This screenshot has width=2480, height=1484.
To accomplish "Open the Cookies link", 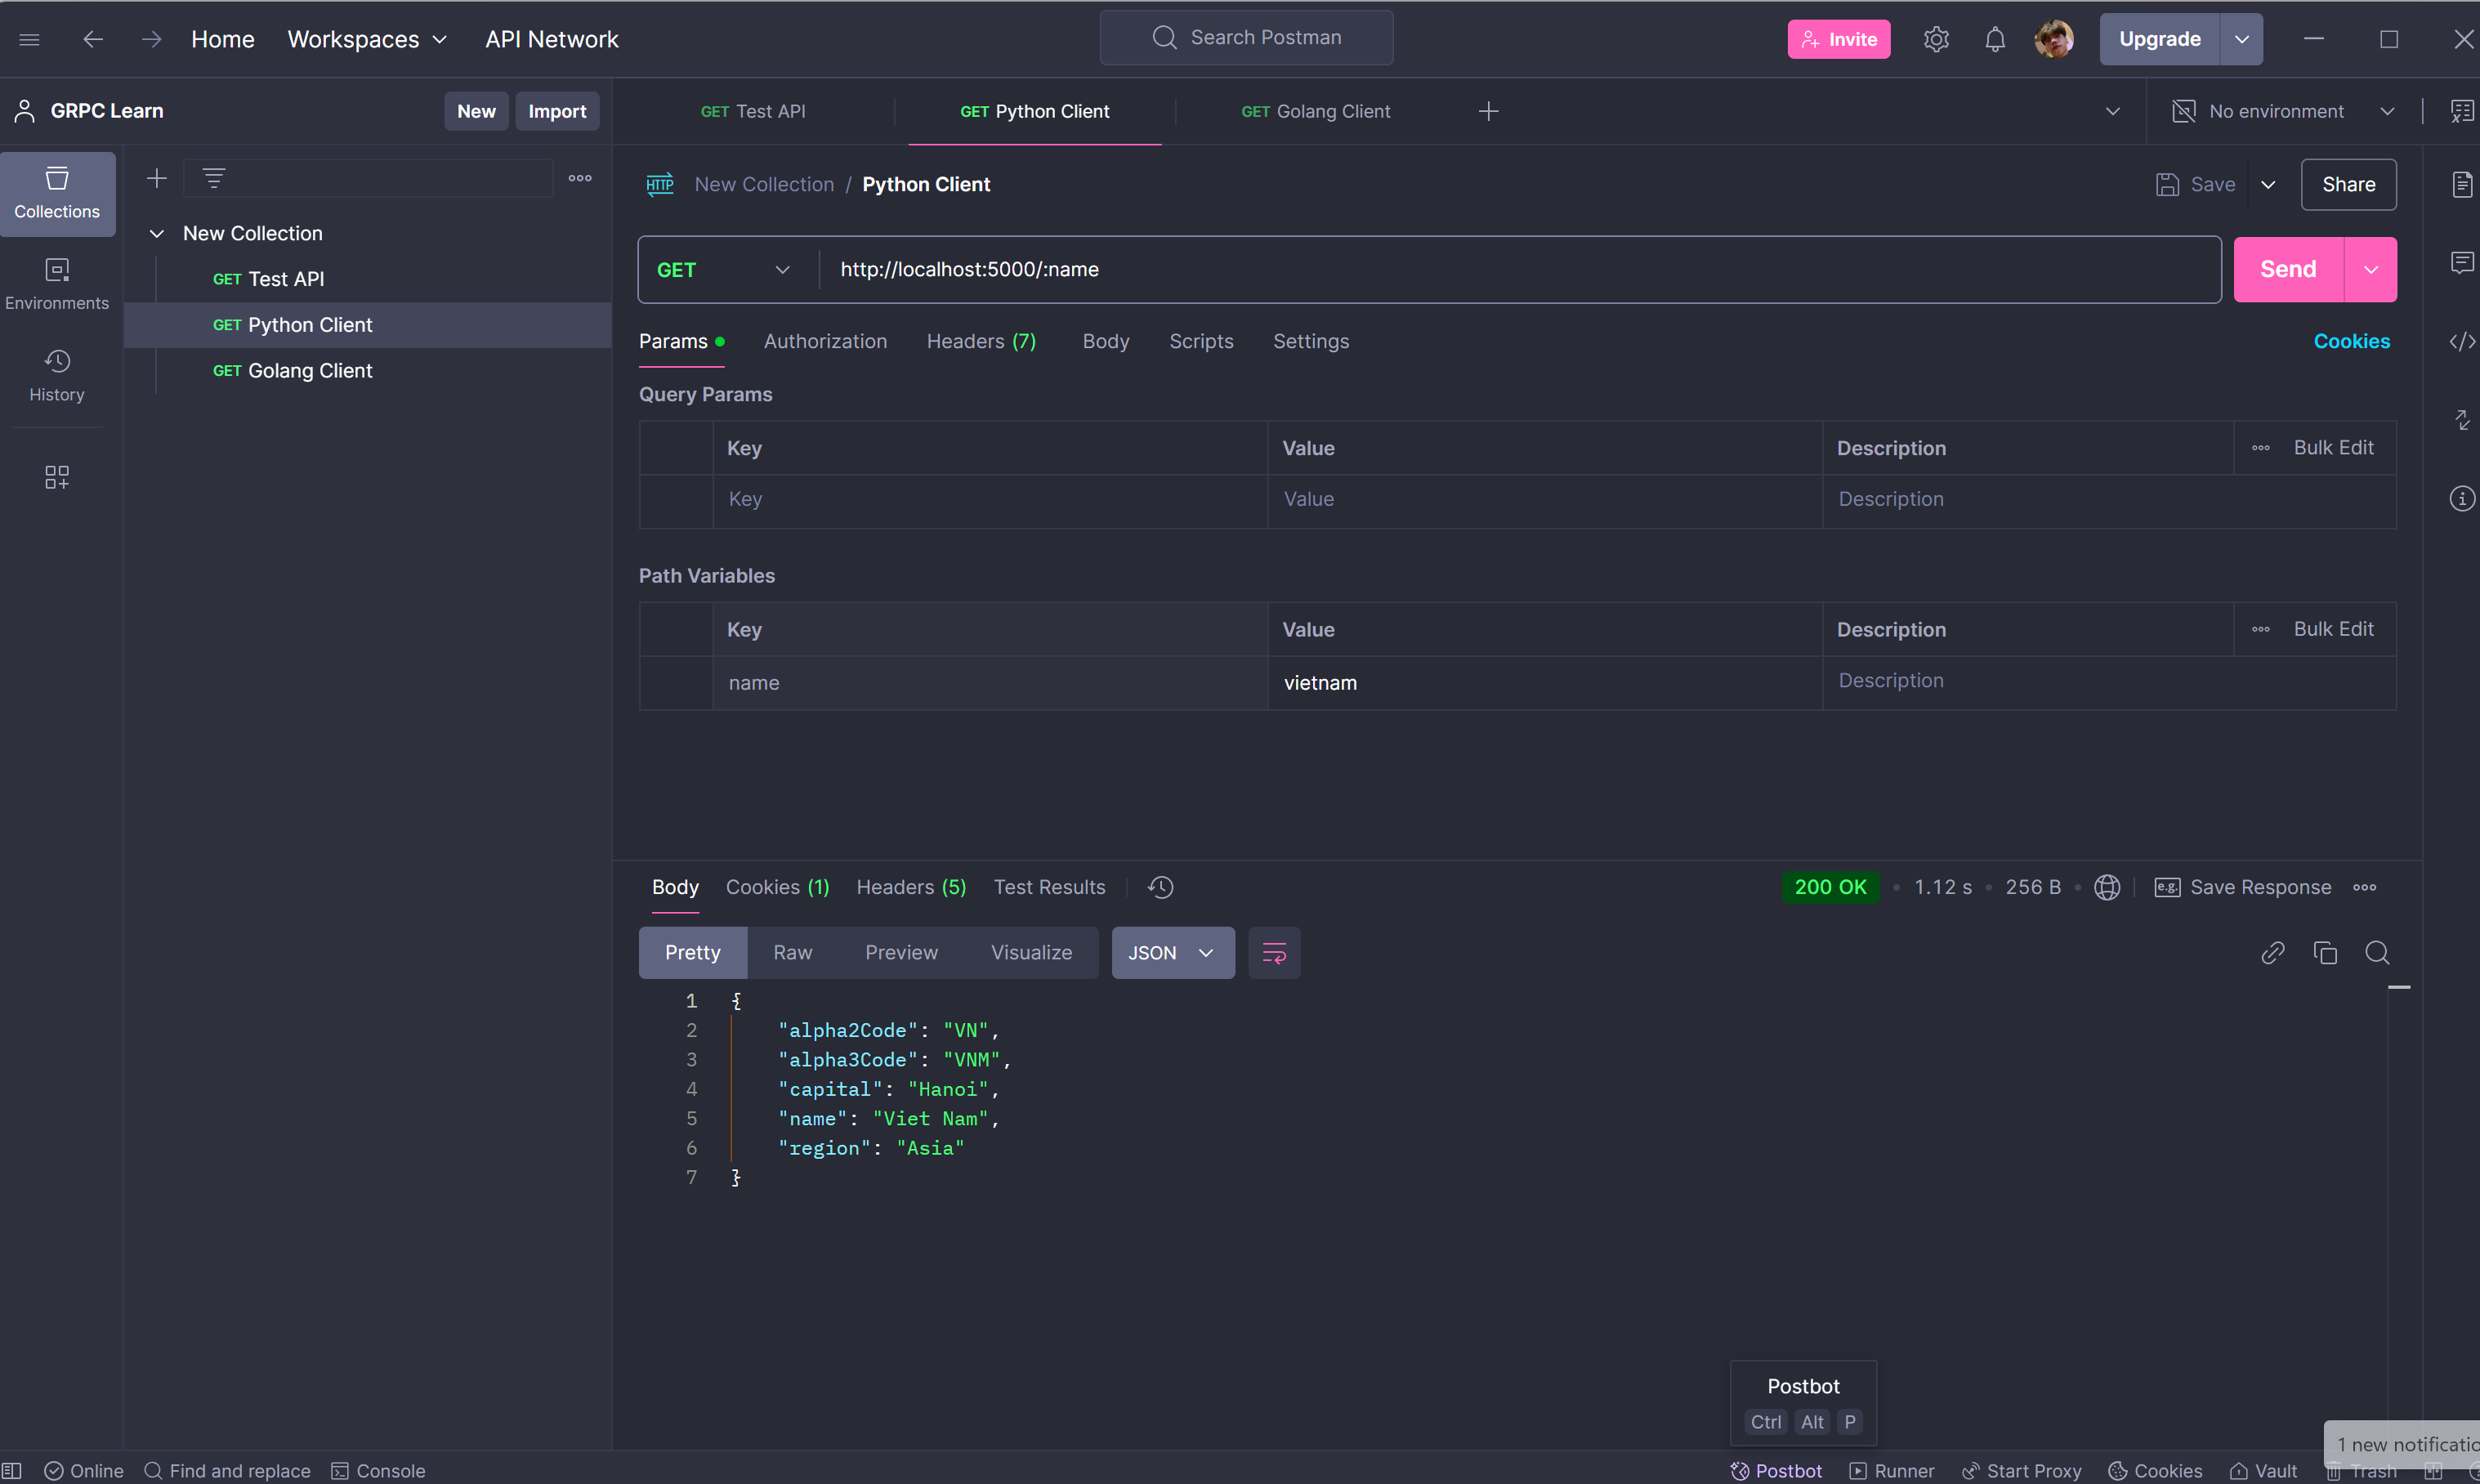I will tap(2351, 341).
